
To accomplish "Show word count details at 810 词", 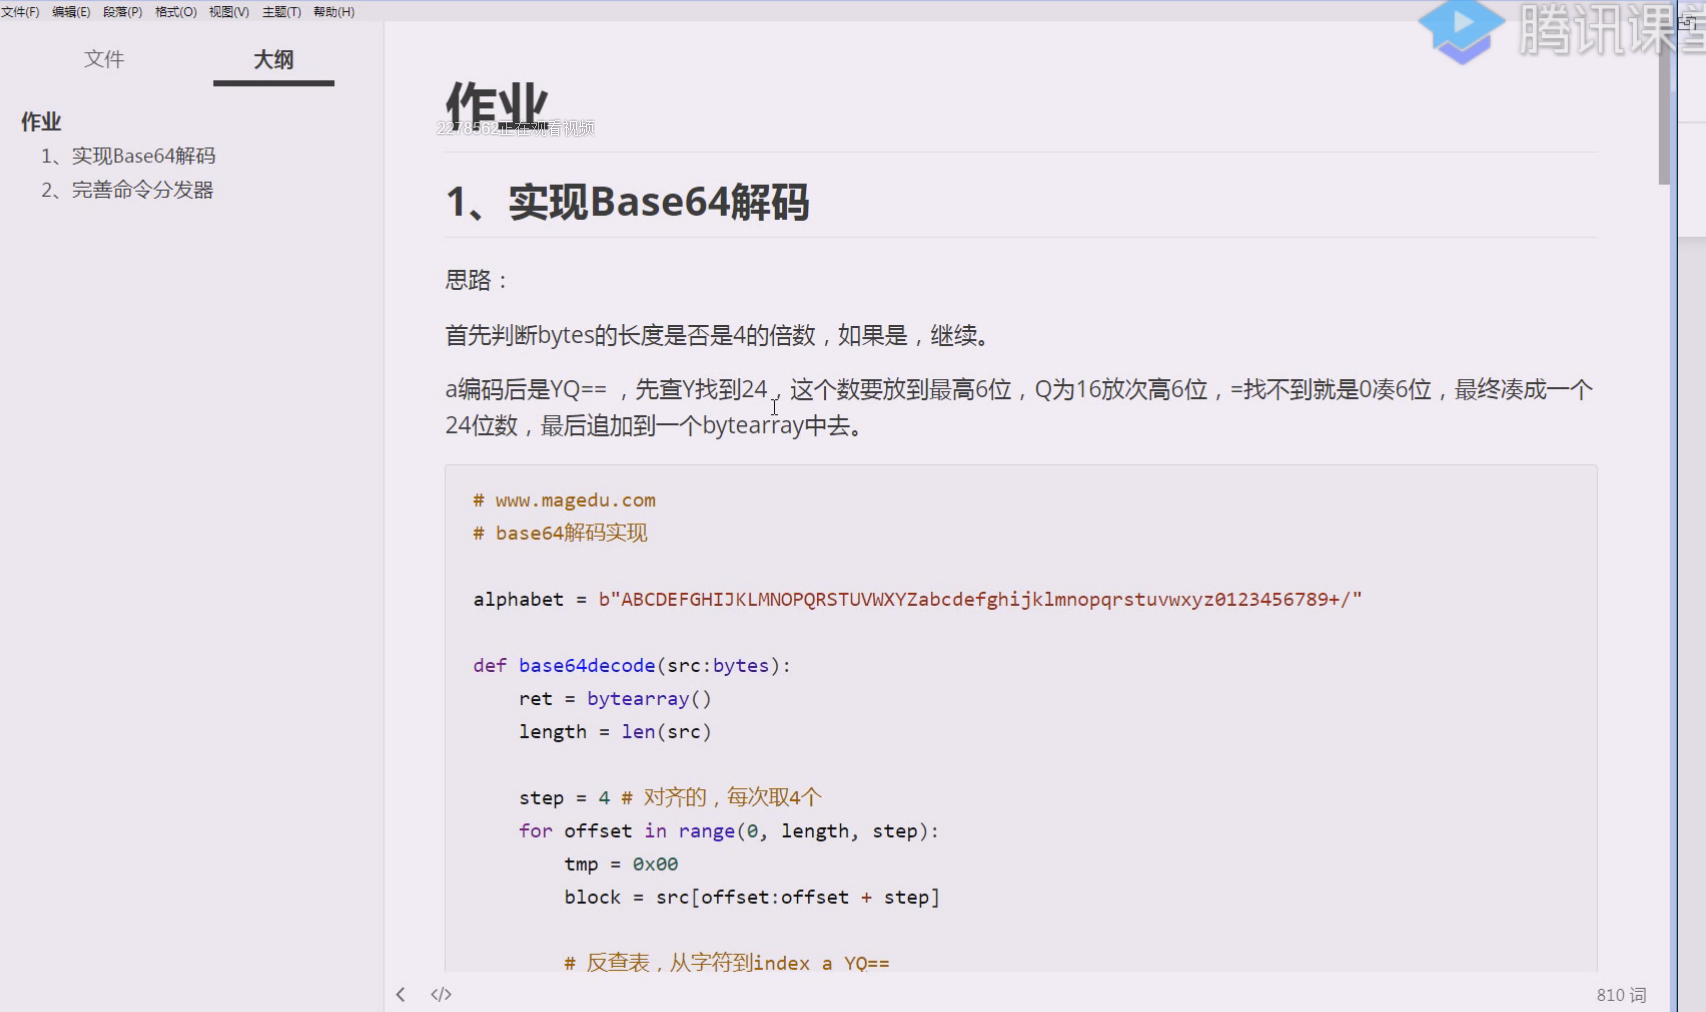I will coord(1621,995).
